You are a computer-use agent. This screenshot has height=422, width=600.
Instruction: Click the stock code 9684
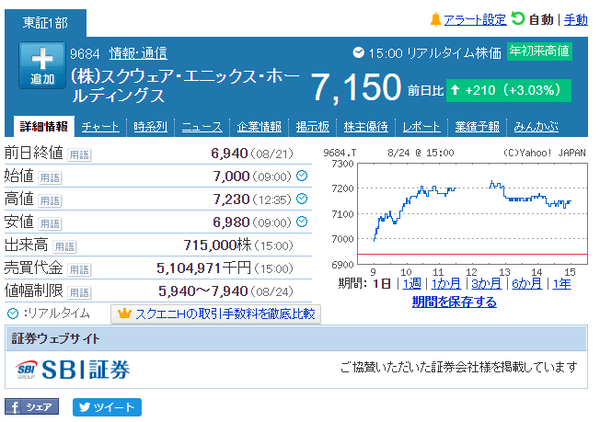pyautogui.click(x=85, y=54)
